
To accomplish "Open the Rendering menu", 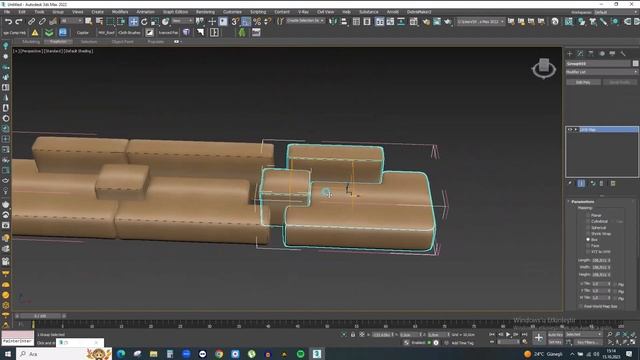I will [205, 12].
